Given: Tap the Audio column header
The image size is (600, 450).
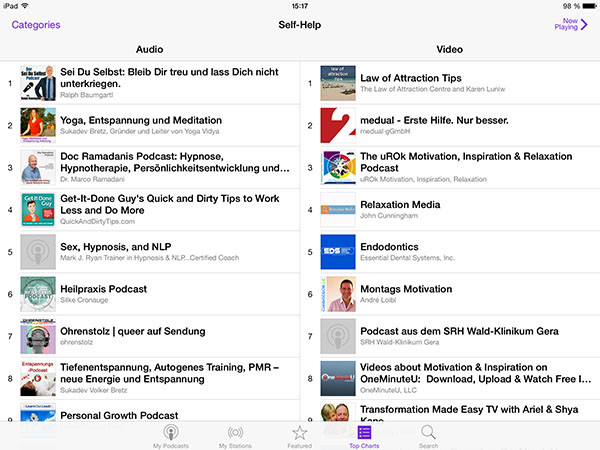Looking at the screenshot, I should [150, 49].
